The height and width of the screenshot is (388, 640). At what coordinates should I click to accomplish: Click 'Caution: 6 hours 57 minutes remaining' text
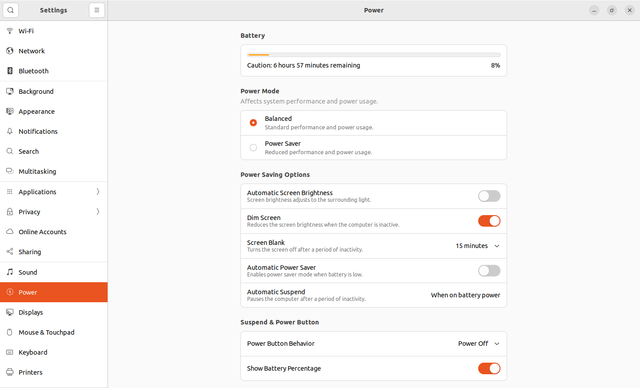click(x=303, y=65)
